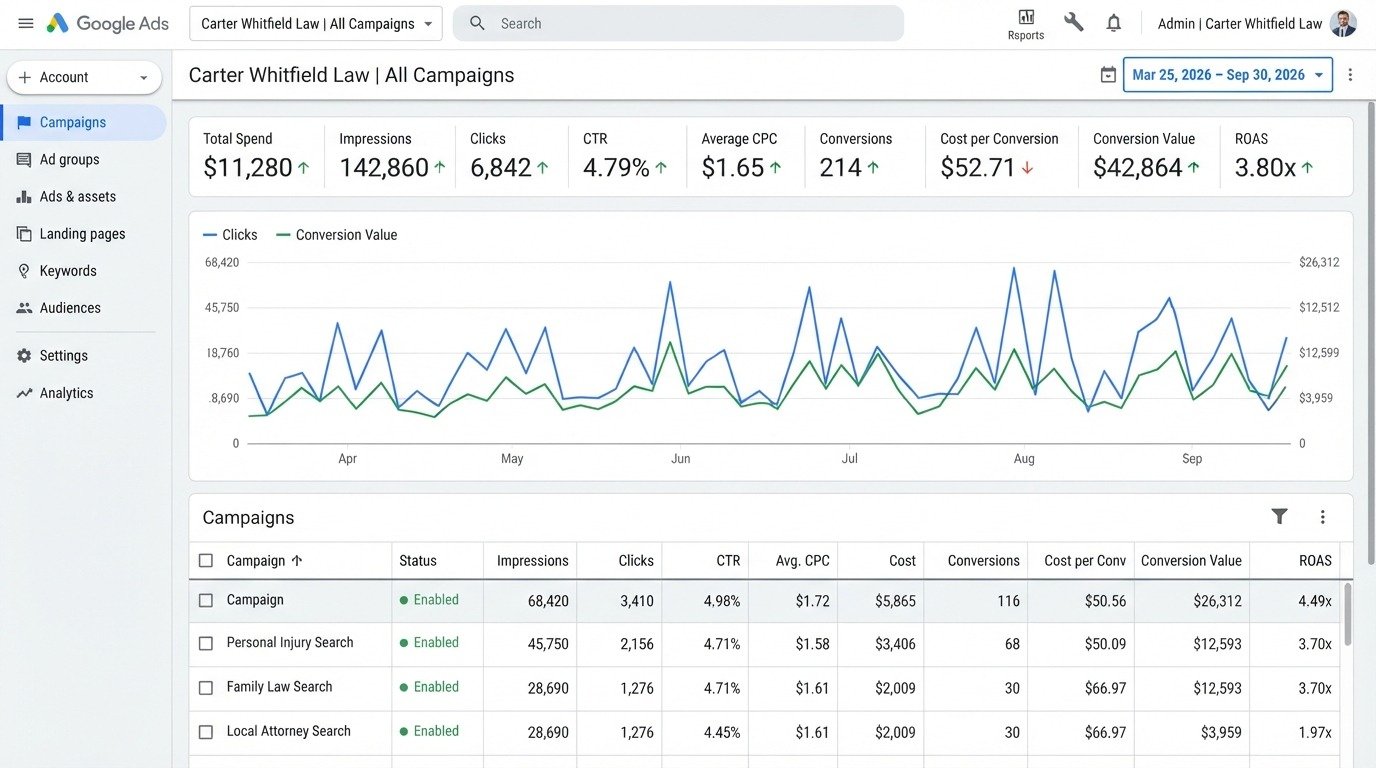Open Ads & assets section
The width and height of the screenshot is (1376, 768).
tap(78, 197)
